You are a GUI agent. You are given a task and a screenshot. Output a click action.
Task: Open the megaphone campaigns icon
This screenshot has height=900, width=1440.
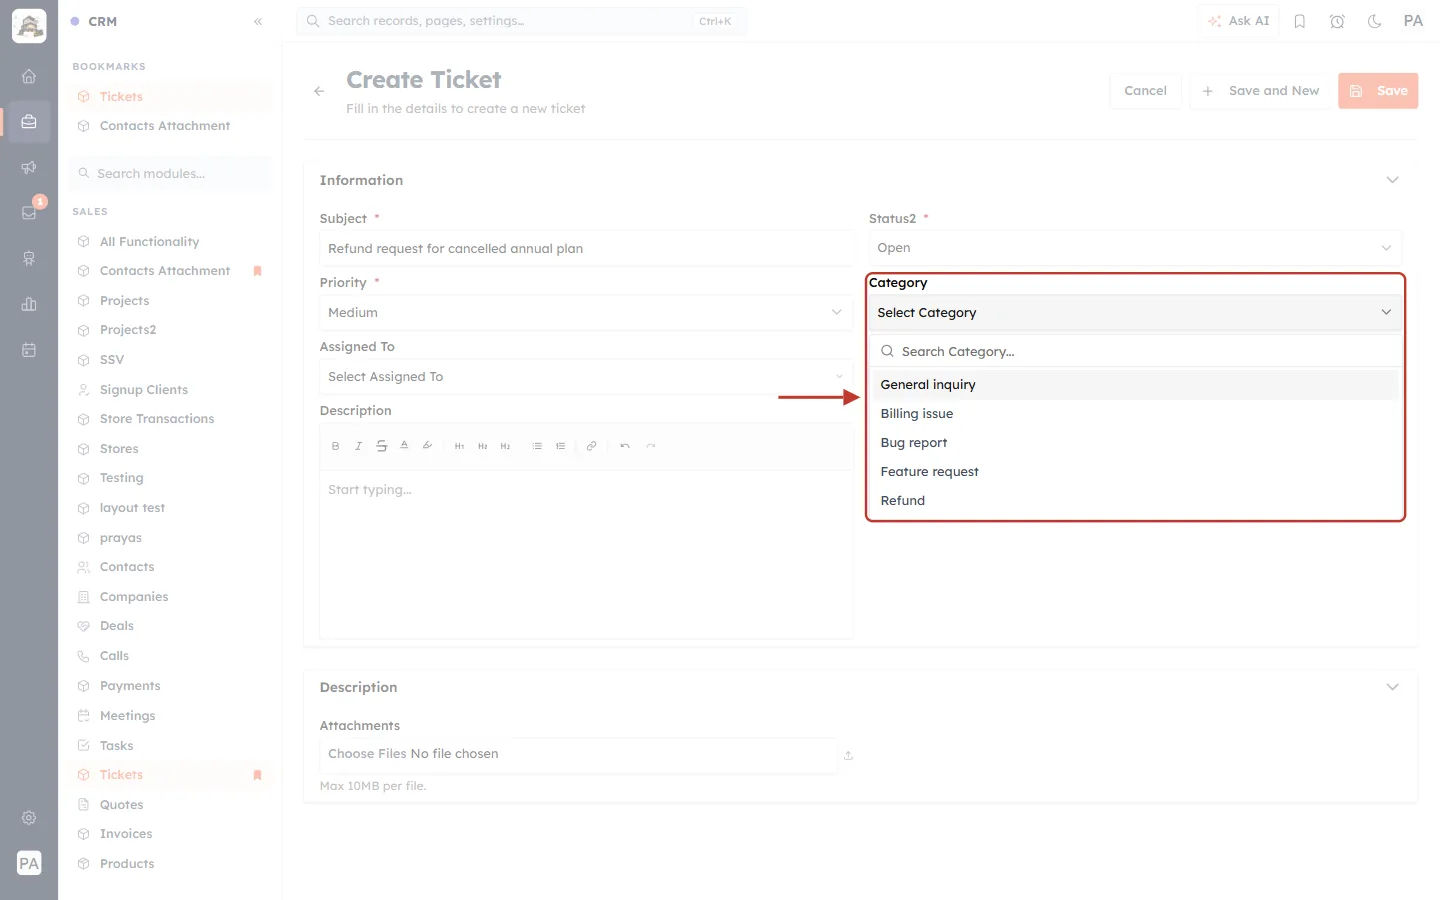(29, 167)
